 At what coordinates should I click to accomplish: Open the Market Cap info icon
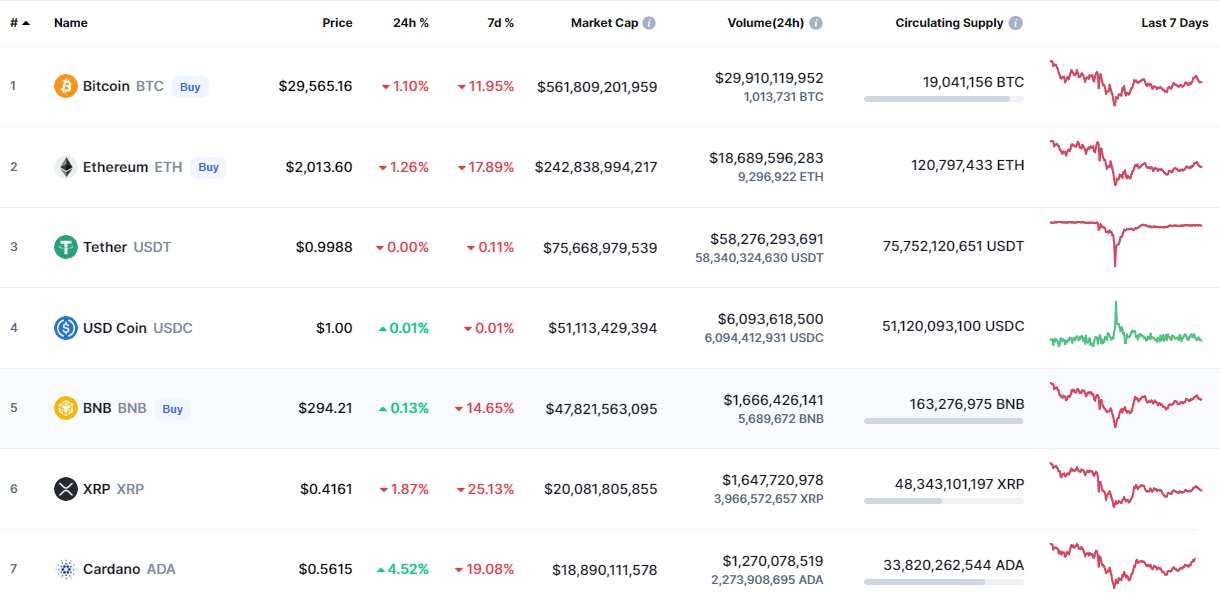point(649,23)
